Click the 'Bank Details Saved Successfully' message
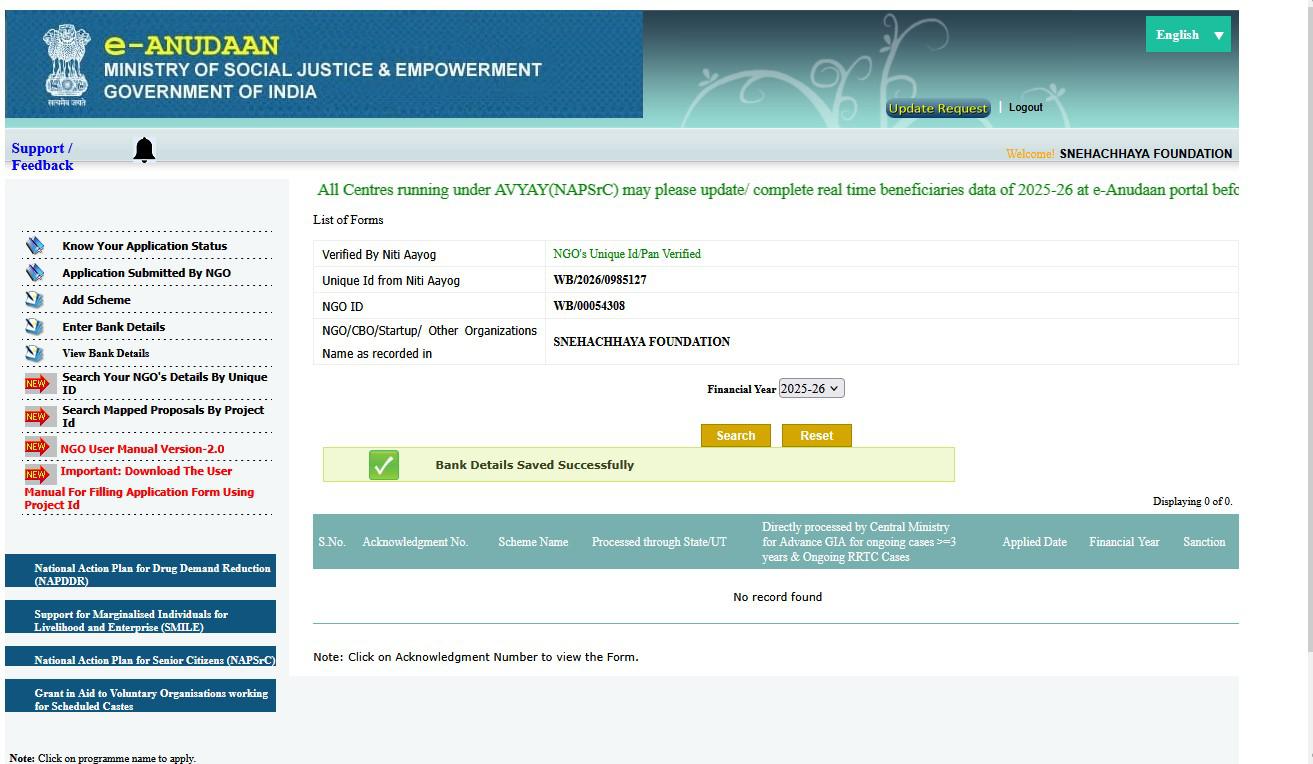This screenshot has width=1313, height=764. pyautogui.click(x=535, y=465)
